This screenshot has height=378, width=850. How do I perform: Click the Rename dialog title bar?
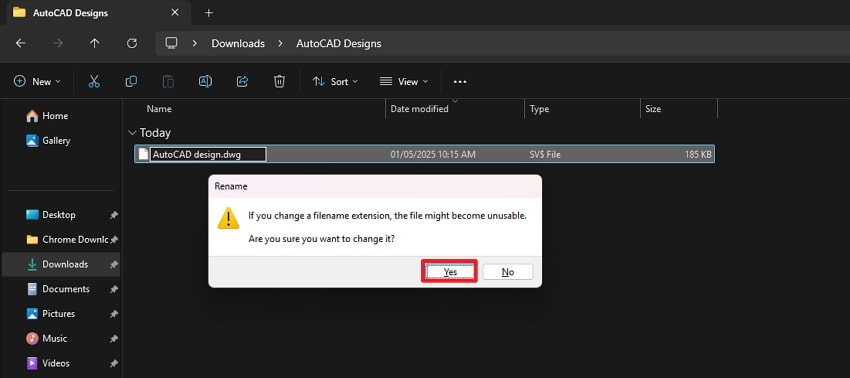pos(375,186)
